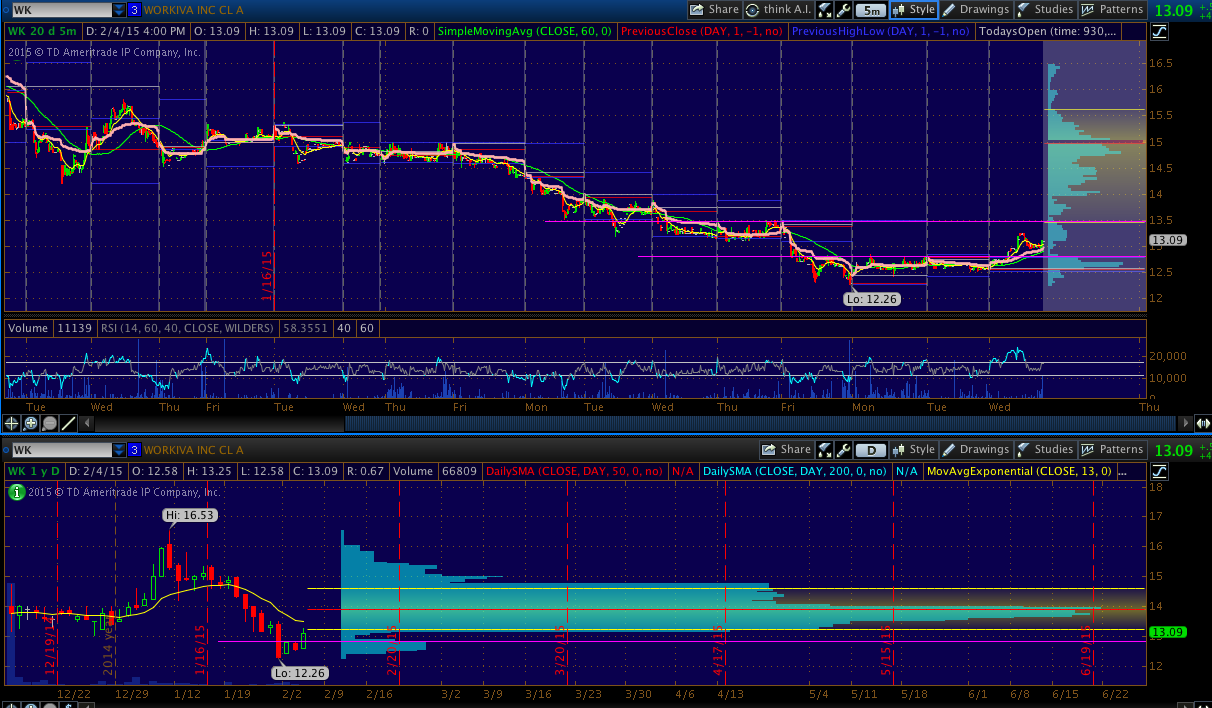Click the quick study flask icon in upper chart

825,10
